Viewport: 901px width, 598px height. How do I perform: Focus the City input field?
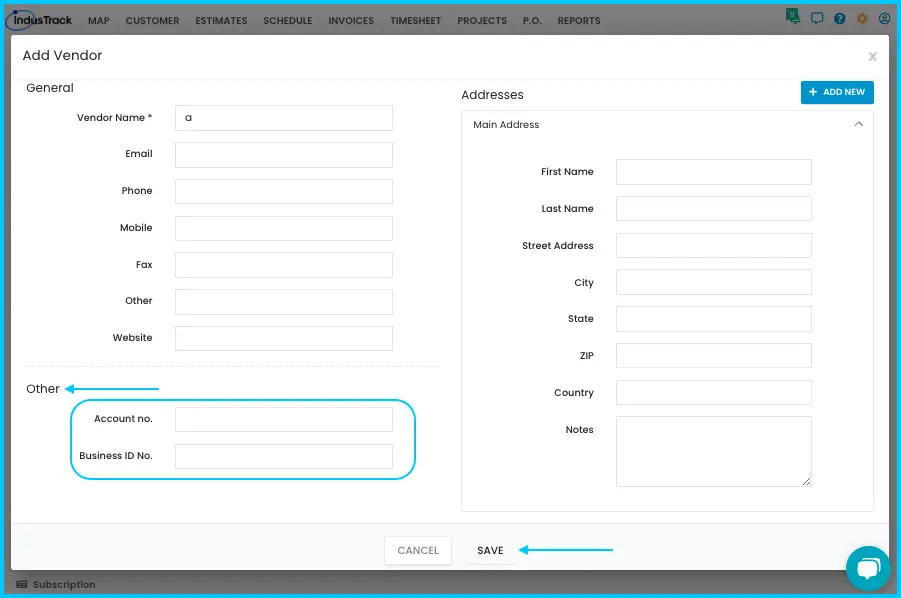(714, 282)
